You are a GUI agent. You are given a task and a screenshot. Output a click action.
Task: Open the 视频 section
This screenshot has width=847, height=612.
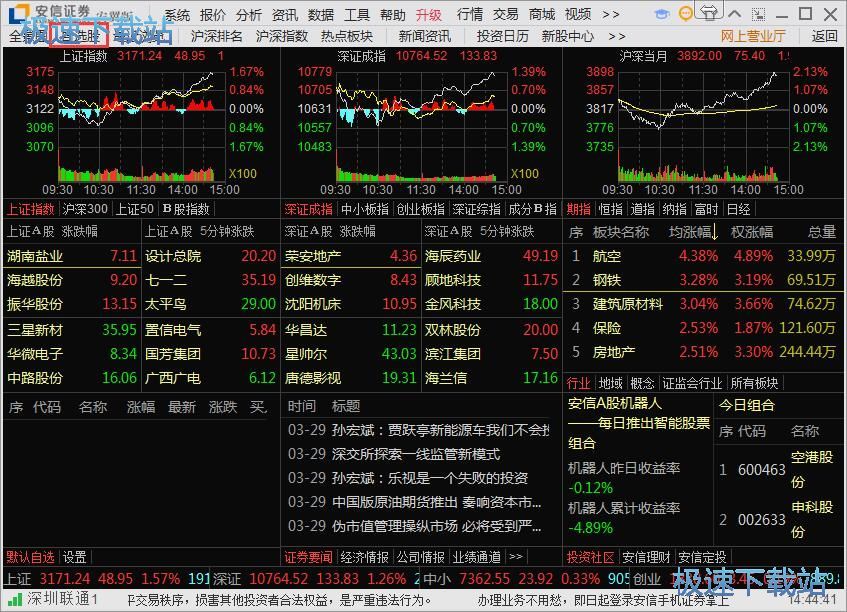point(578,15)
